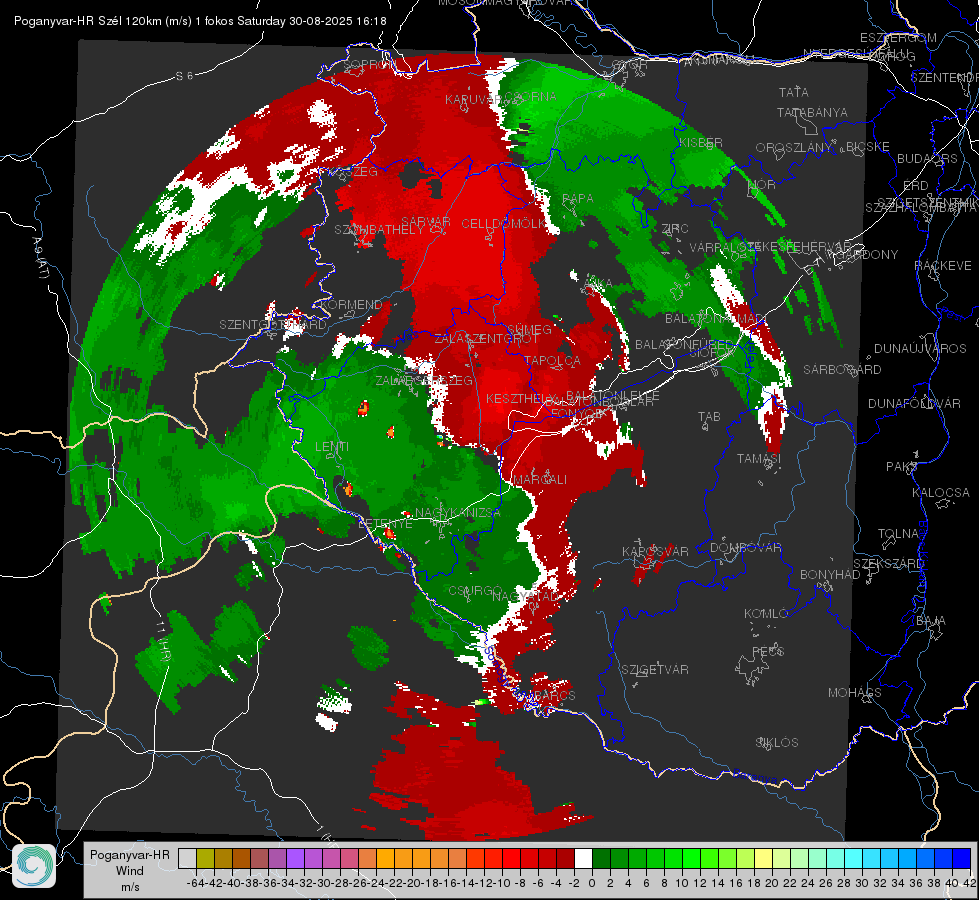
Task: Click the 'S 6' road label
Action: (x=185, y=76)
